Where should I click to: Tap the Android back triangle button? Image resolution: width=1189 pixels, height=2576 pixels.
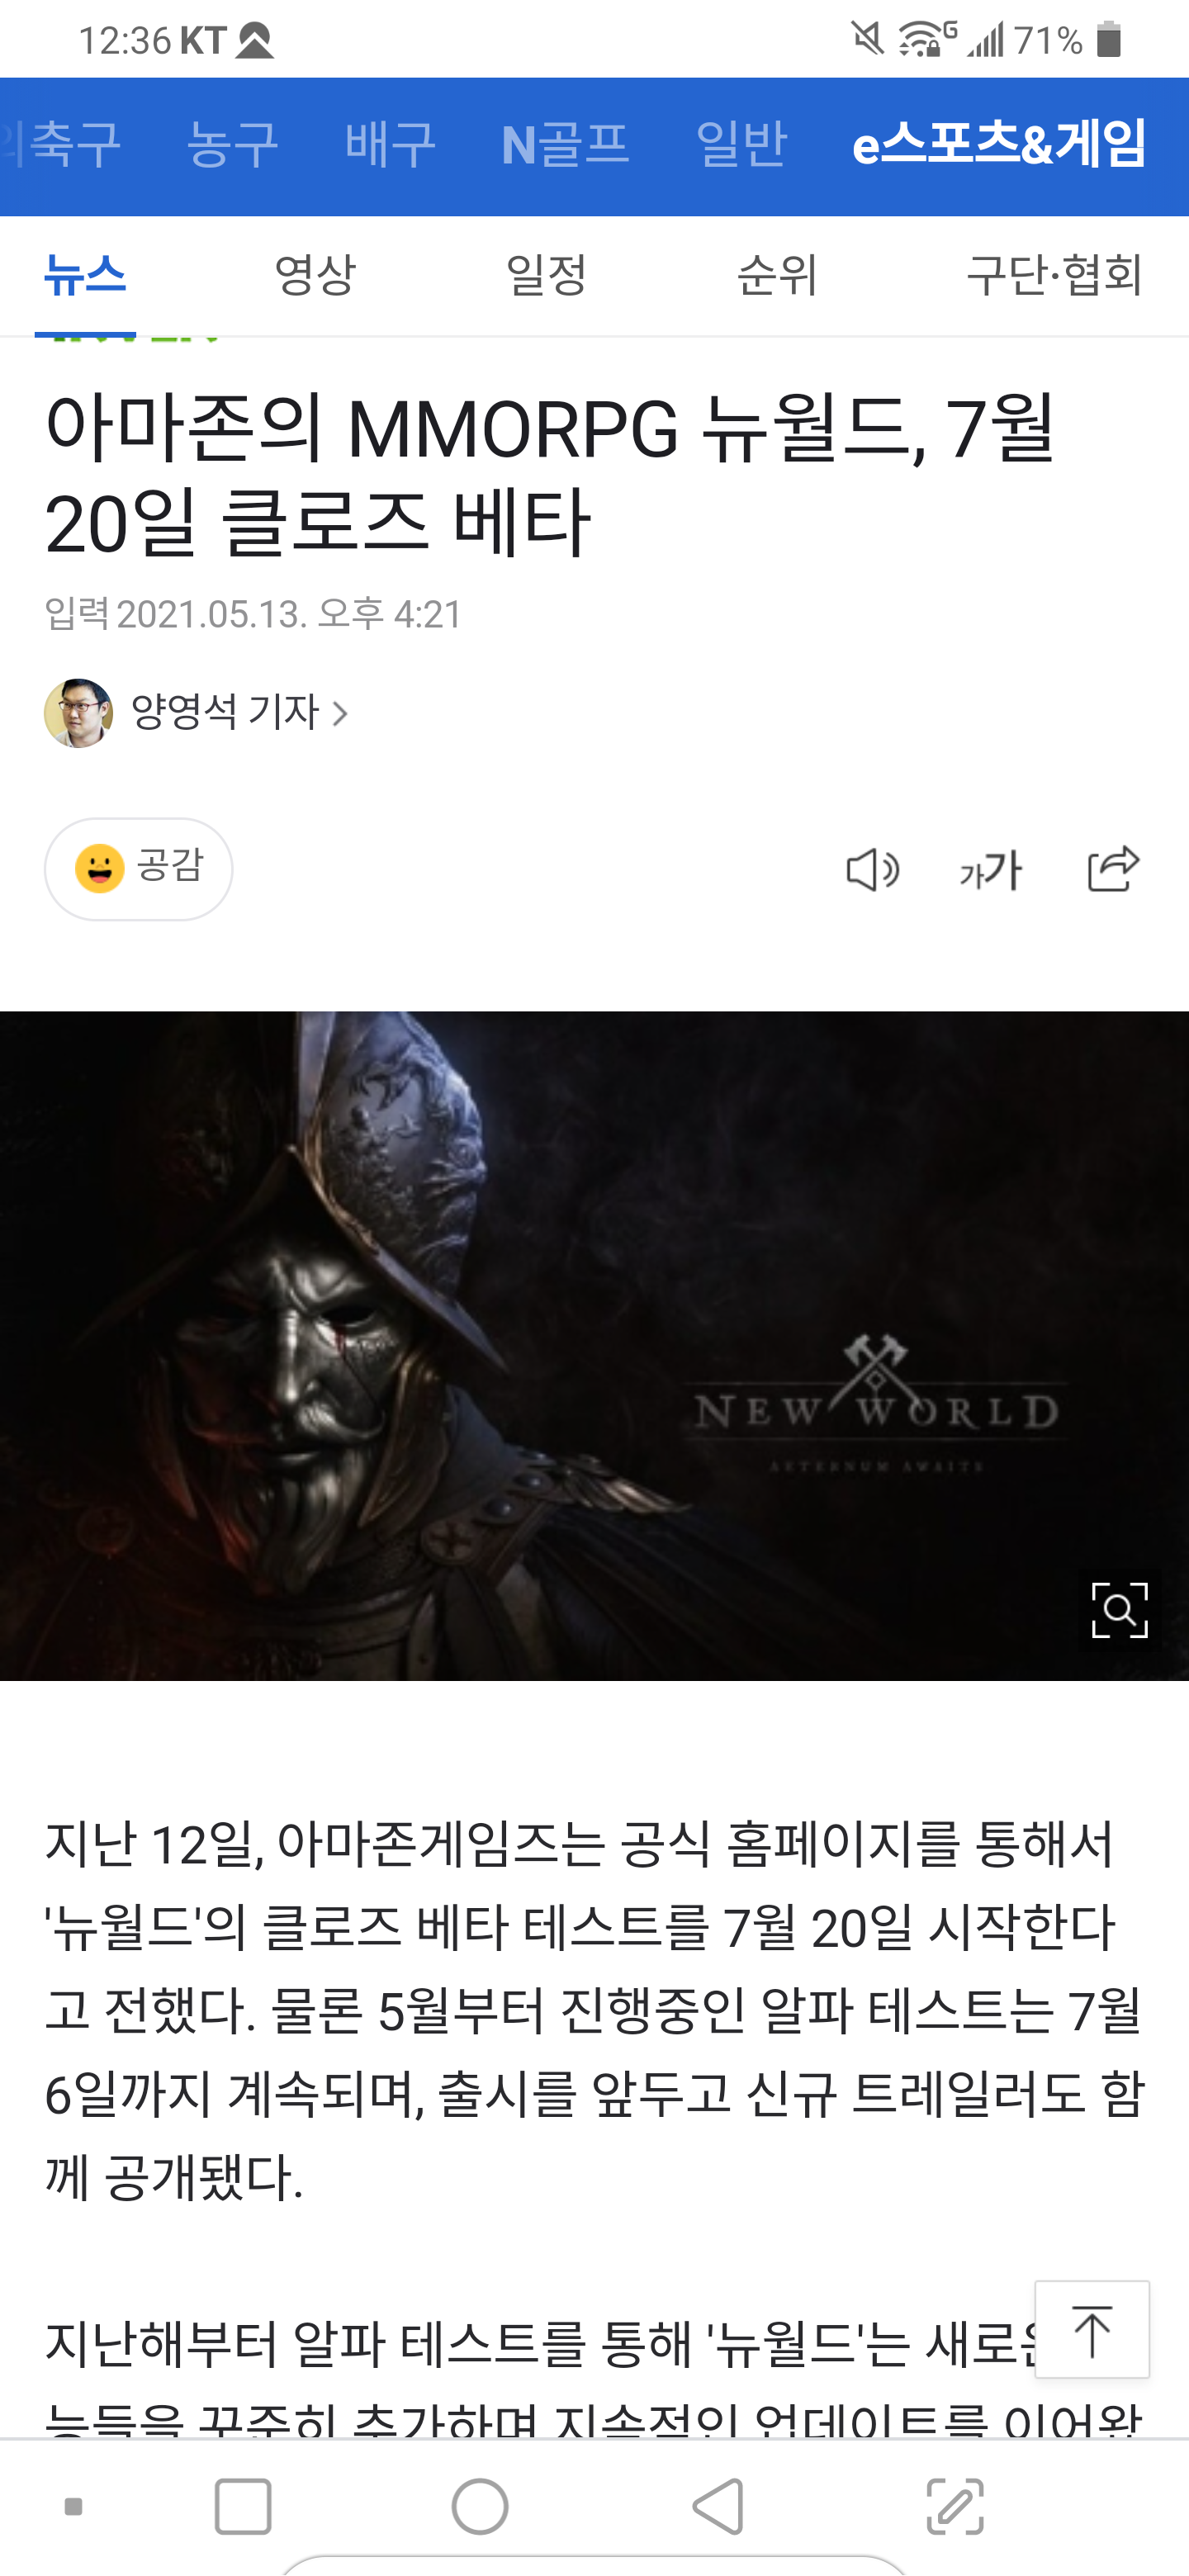pyautogui.click(x=718, y=2506)
